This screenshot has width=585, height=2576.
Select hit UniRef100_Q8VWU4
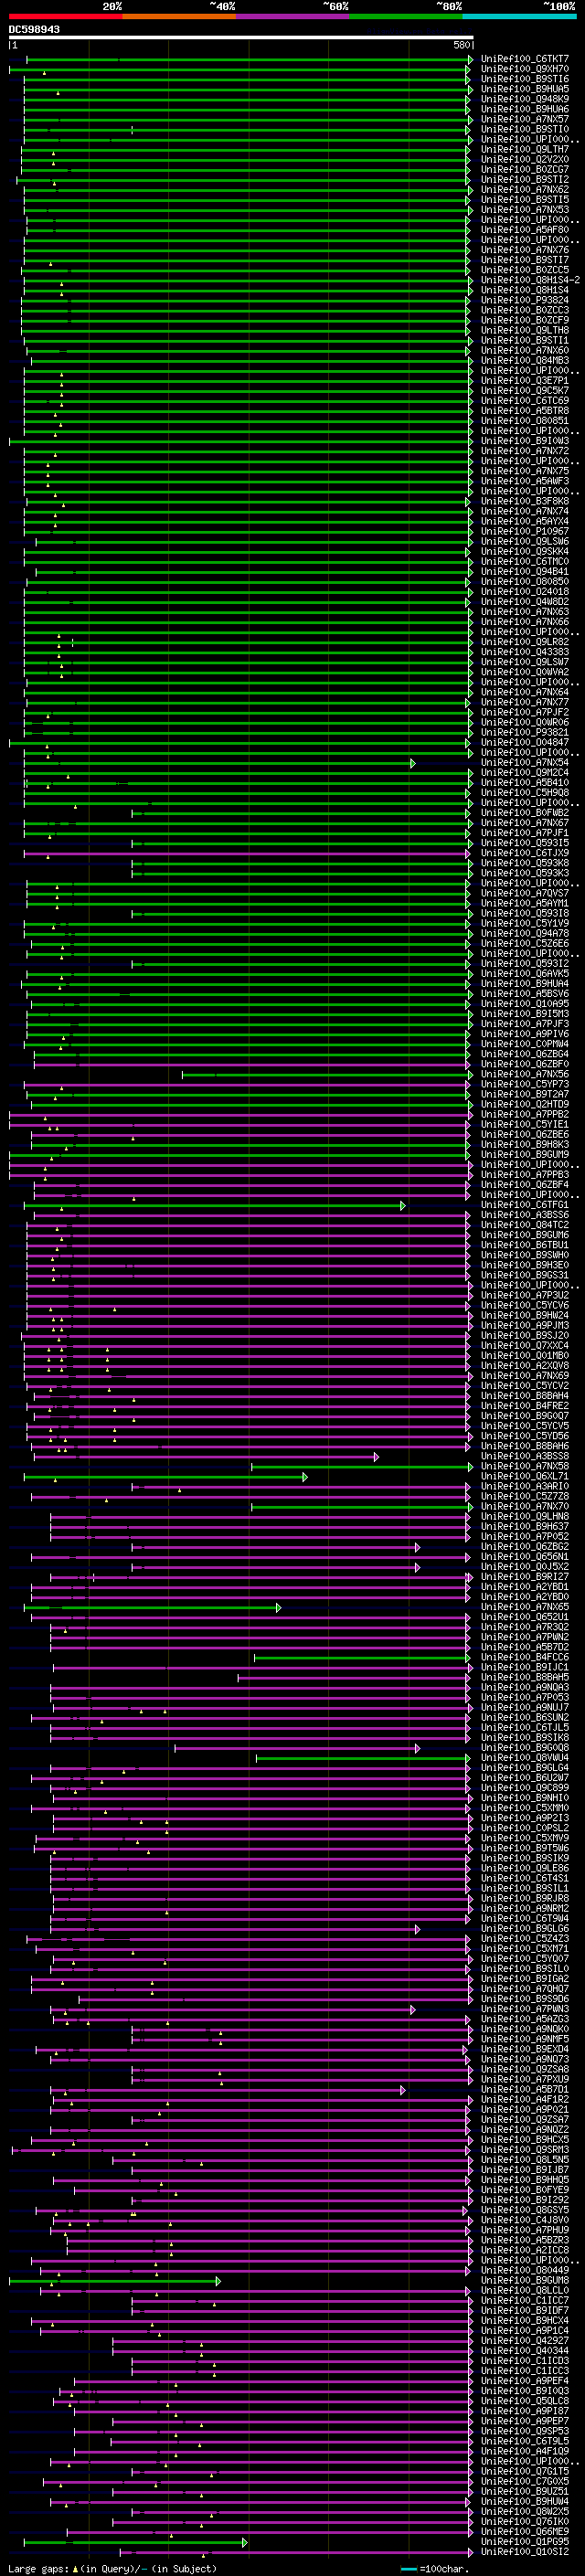coord(524,1759)
